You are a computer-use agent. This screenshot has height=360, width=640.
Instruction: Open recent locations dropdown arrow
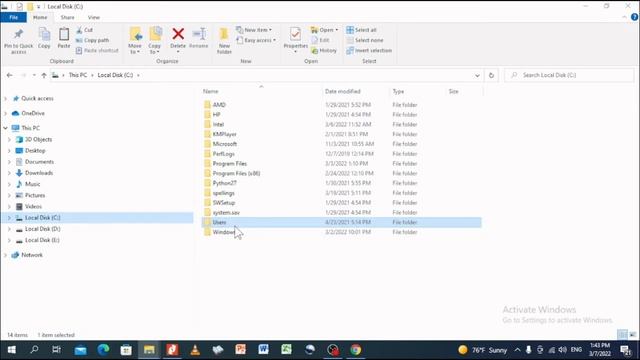(x=34, y=75)
